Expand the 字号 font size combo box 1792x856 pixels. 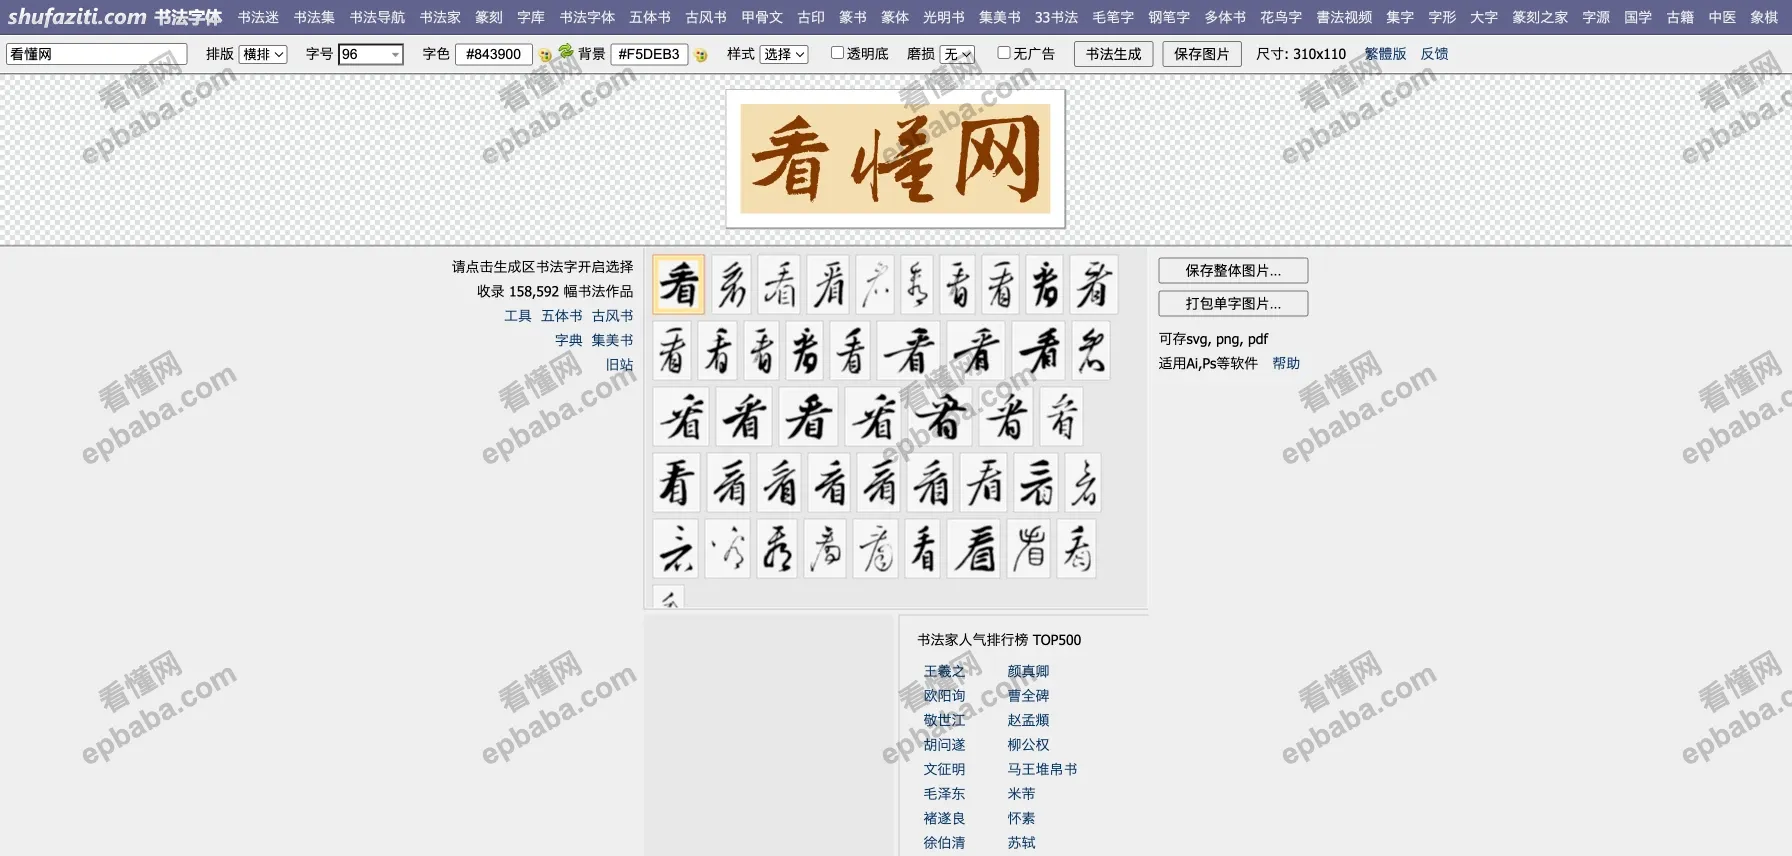click(371, 54)
